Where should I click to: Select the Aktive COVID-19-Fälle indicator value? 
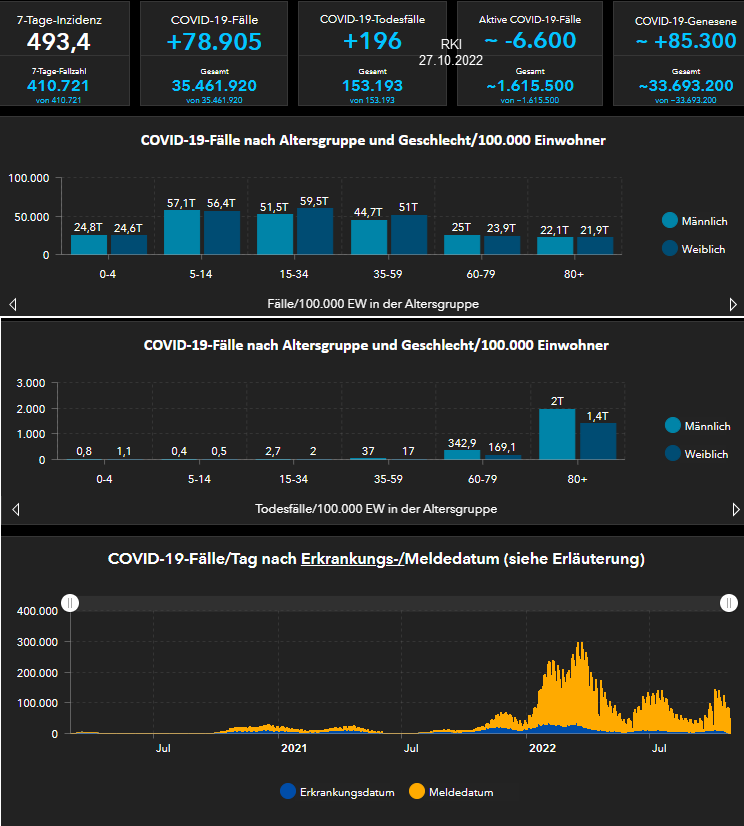point(530,41)
